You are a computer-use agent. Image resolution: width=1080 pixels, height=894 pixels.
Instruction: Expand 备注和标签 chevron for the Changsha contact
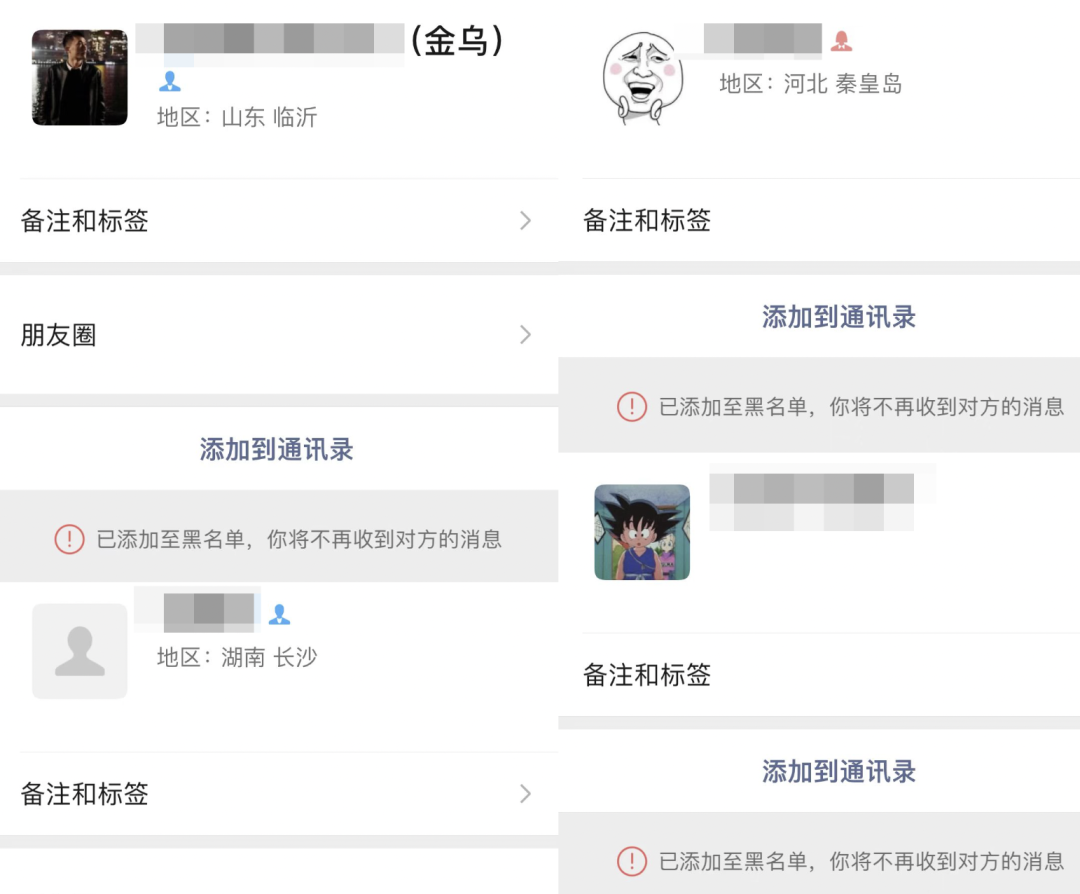point(526,793)
